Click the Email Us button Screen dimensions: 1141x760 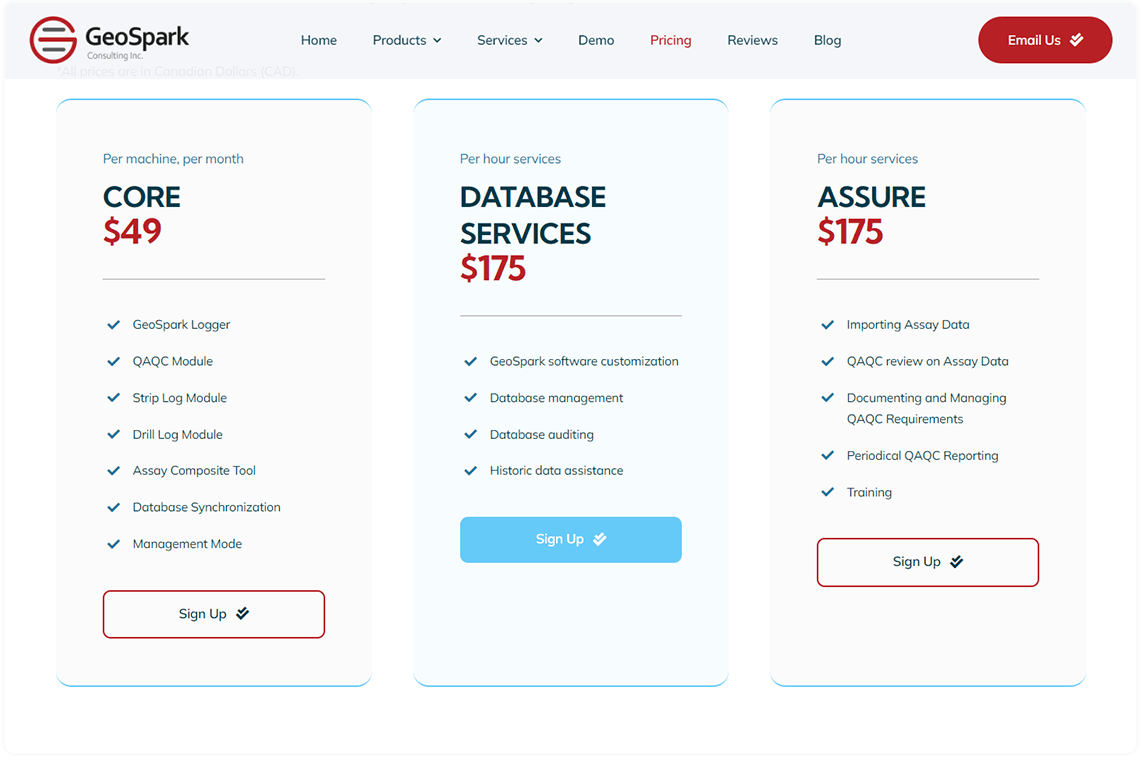pos(1045,40)
